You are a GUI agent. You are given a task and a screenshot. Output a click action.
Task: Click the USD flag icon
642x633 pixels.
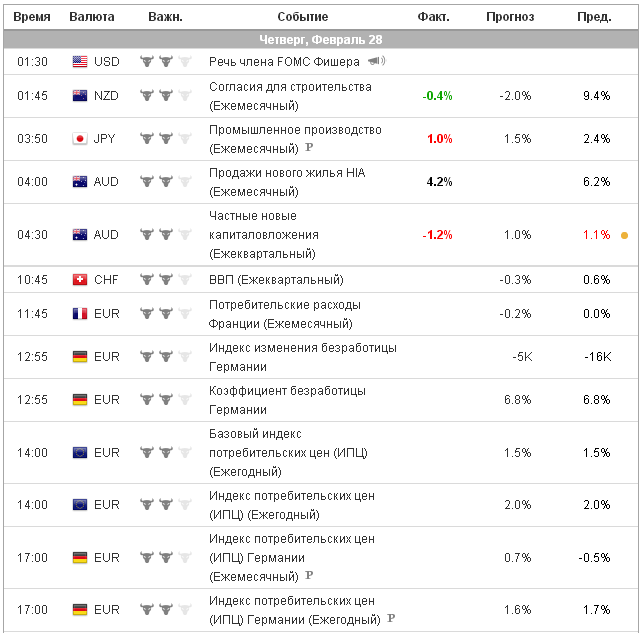[80, 62]
